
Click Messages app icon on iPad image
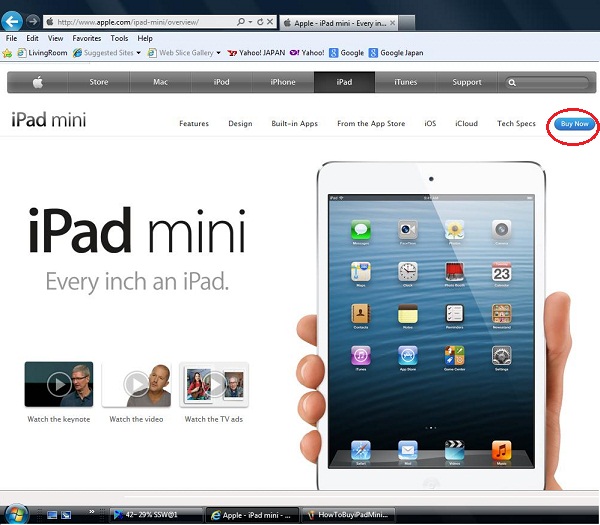point(360,230)
